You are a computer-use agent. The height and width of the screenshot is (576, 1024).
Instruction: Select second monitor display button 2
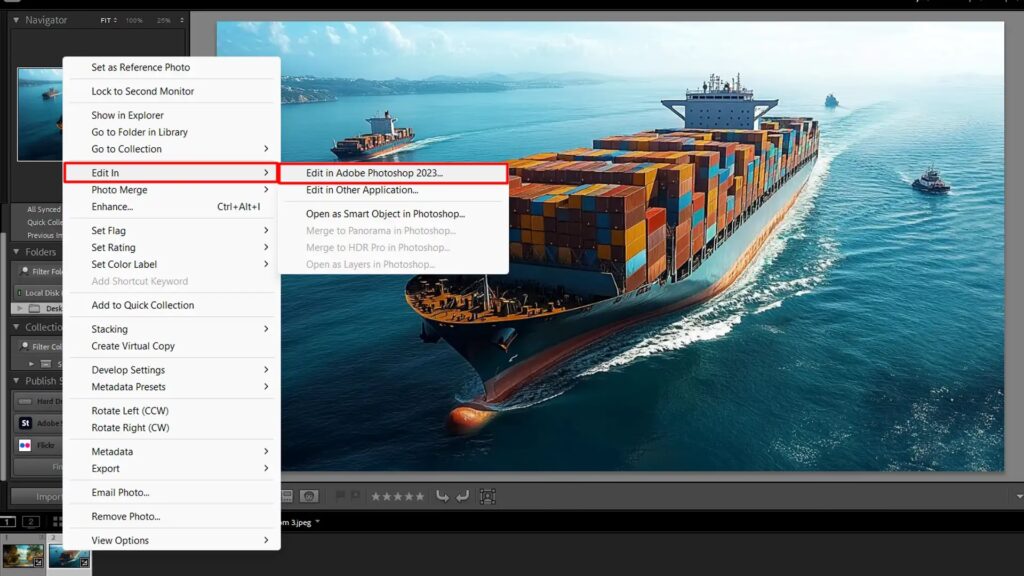[31, 522]
